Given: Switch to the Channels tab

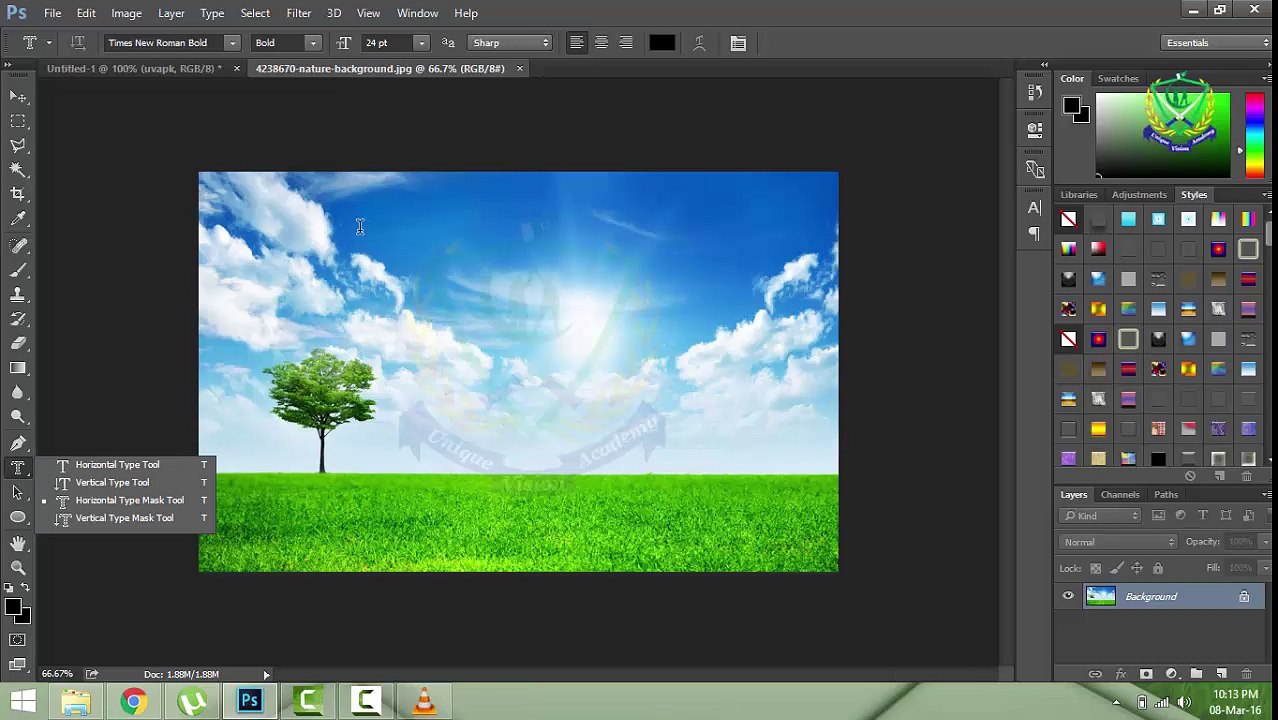Looking at the screenshot, I should click(x=1120, y=495).
